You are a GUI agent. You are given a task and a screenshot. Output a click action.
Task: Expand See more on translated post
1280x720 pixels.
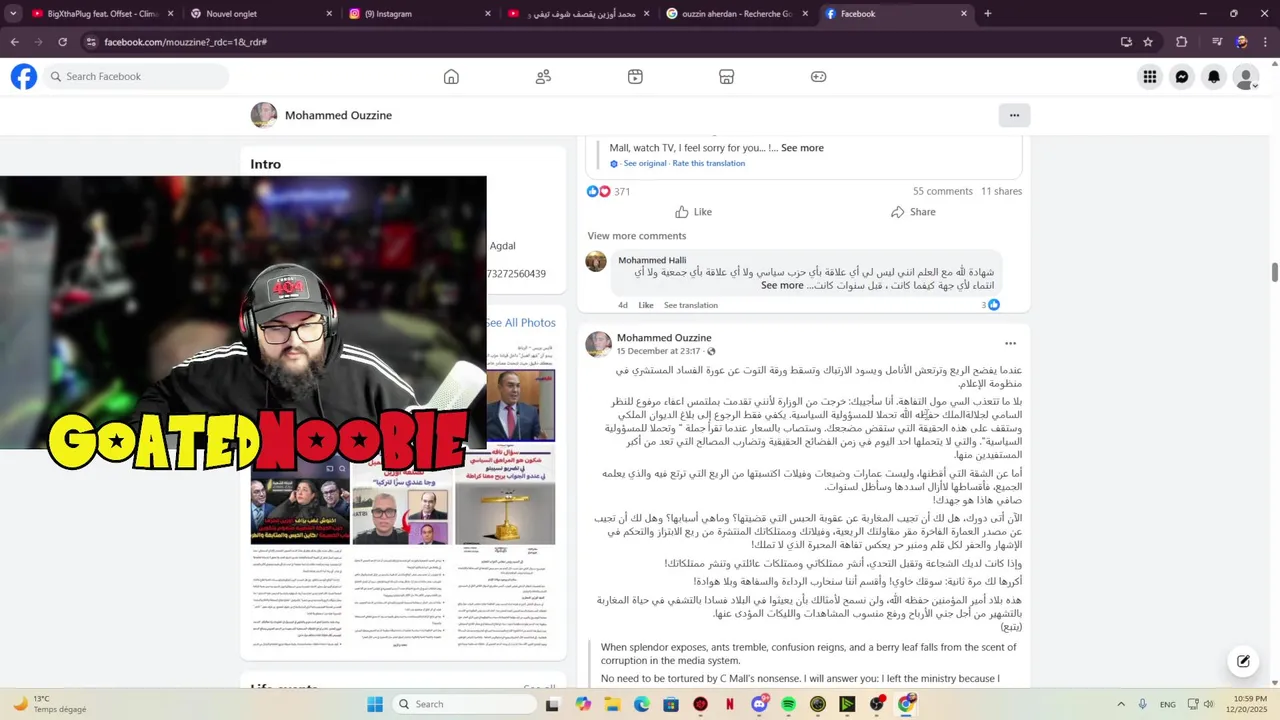click(x=802, y=148)
